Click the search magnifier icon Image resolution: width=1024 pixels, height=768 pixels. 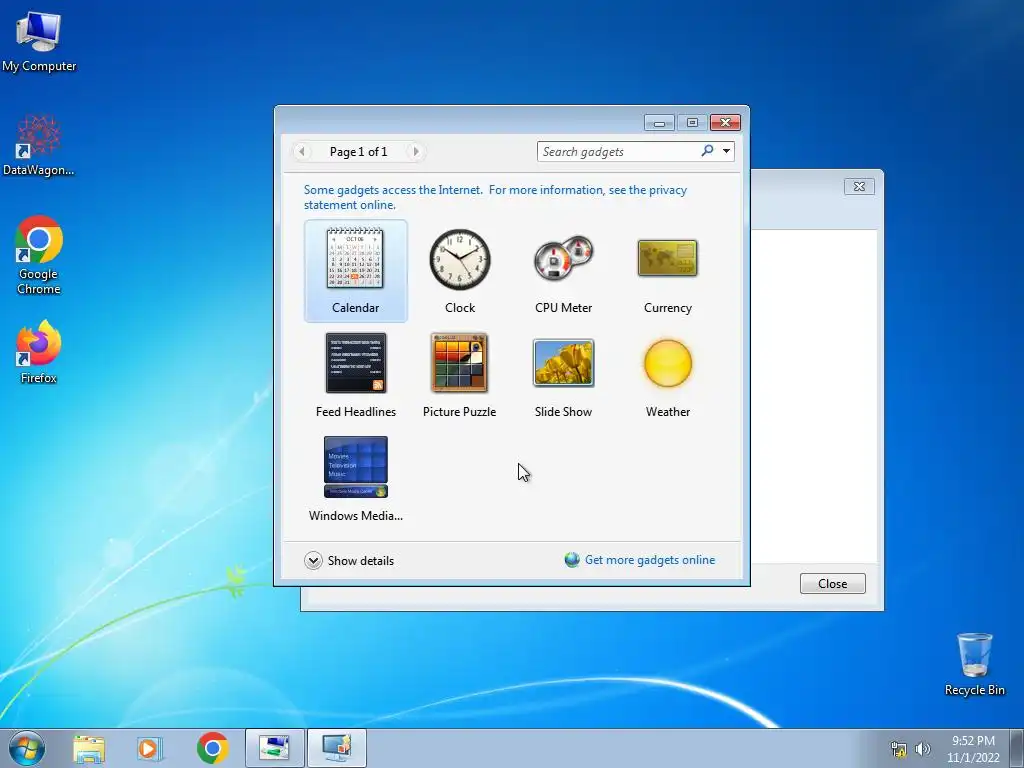pos(707,151)
